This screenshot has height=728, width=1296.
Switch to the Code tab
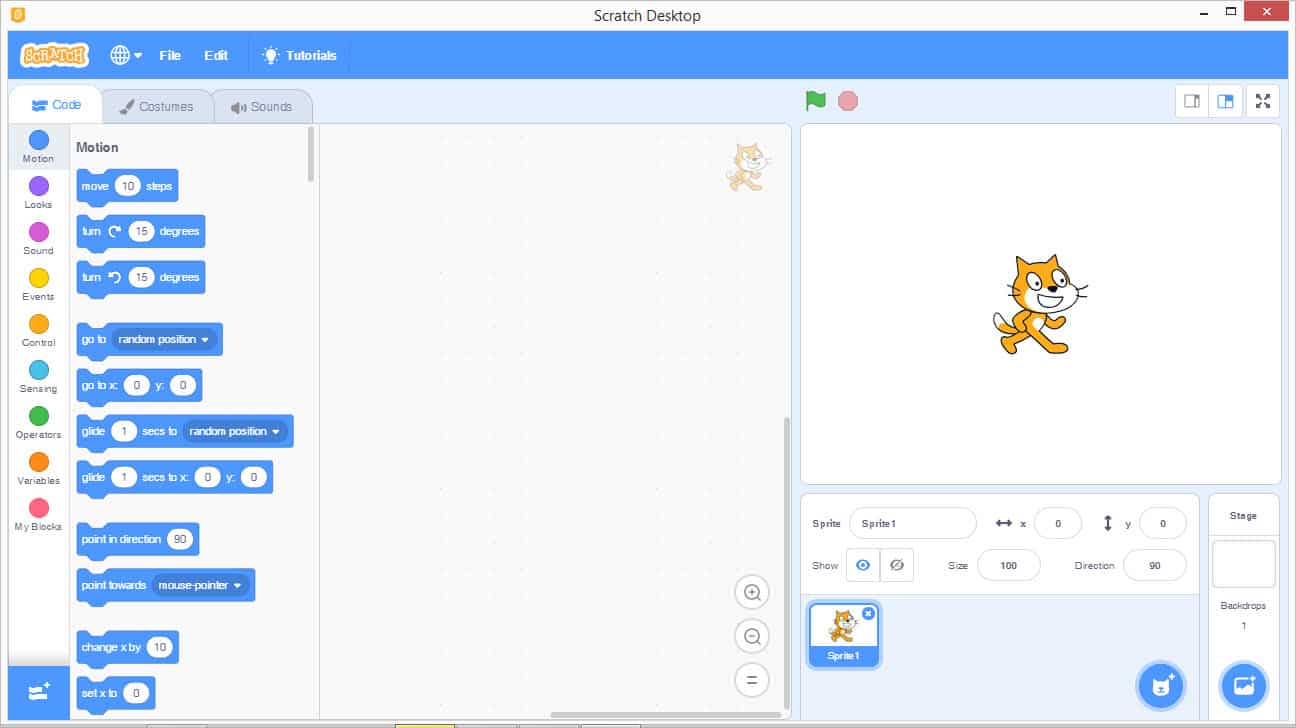pos(56,105)
